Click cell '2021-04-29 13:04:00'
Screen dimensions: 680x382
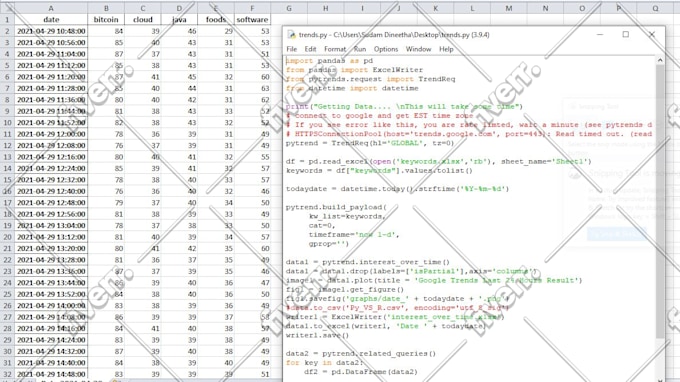(x=51, y=225)
